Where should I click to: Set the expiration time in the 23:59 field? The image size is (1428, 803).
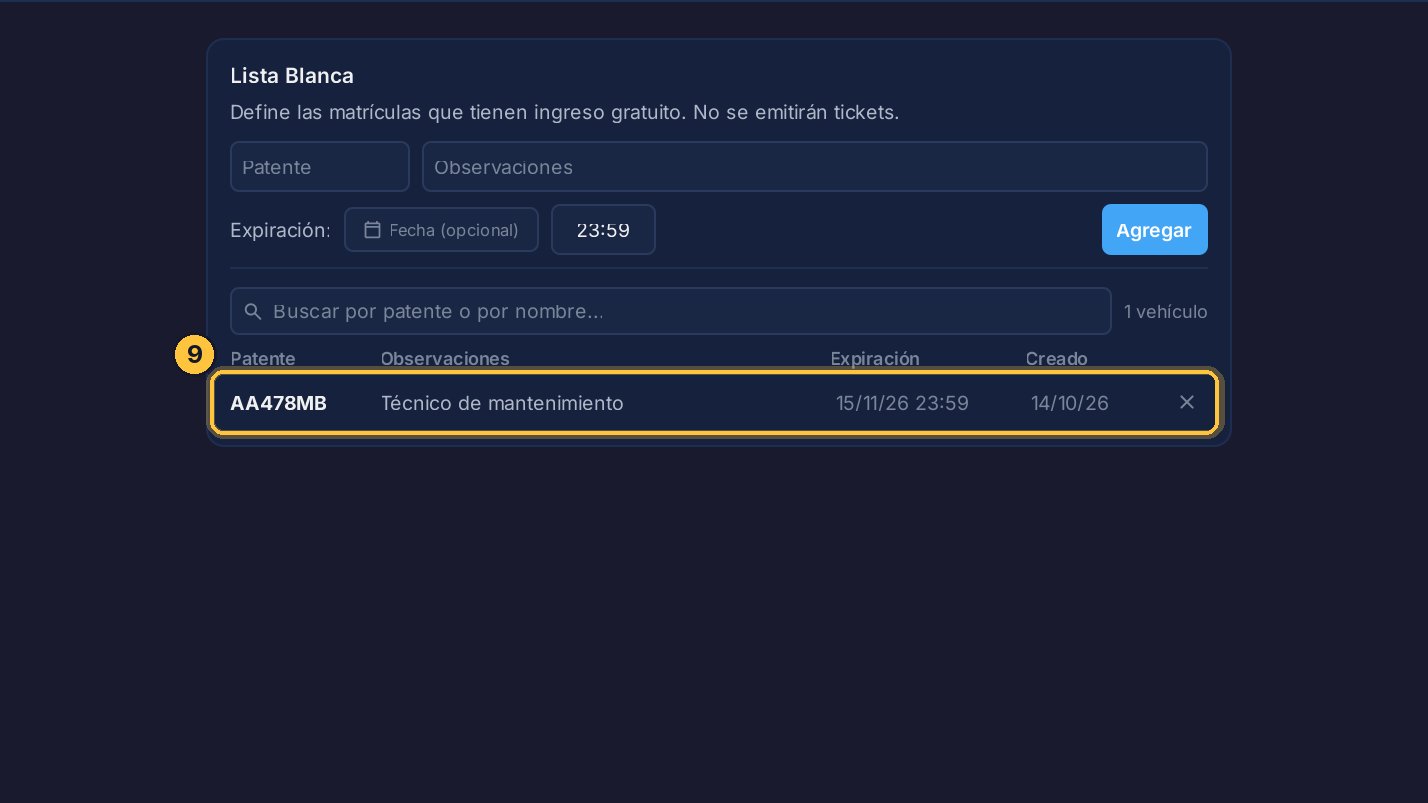pos(603,230)
